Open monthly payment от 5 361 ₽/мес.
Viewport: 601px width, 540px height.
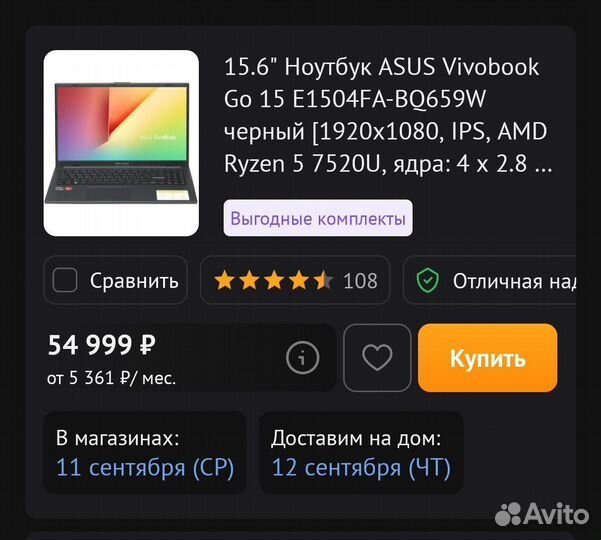click(x=112, y=378)
